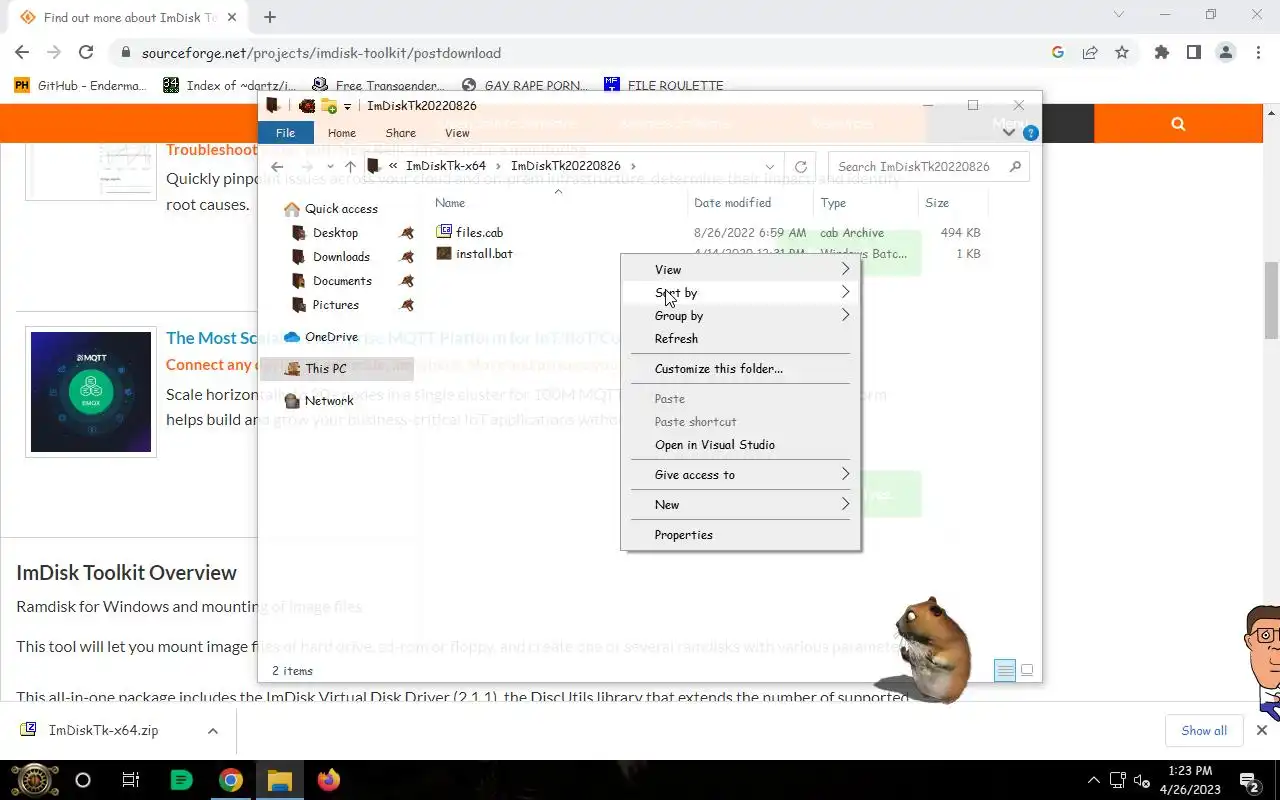Refresh the Explorer address bar
The height and width of the screenshot is (800, 1280).
click(x=800, y=167)
